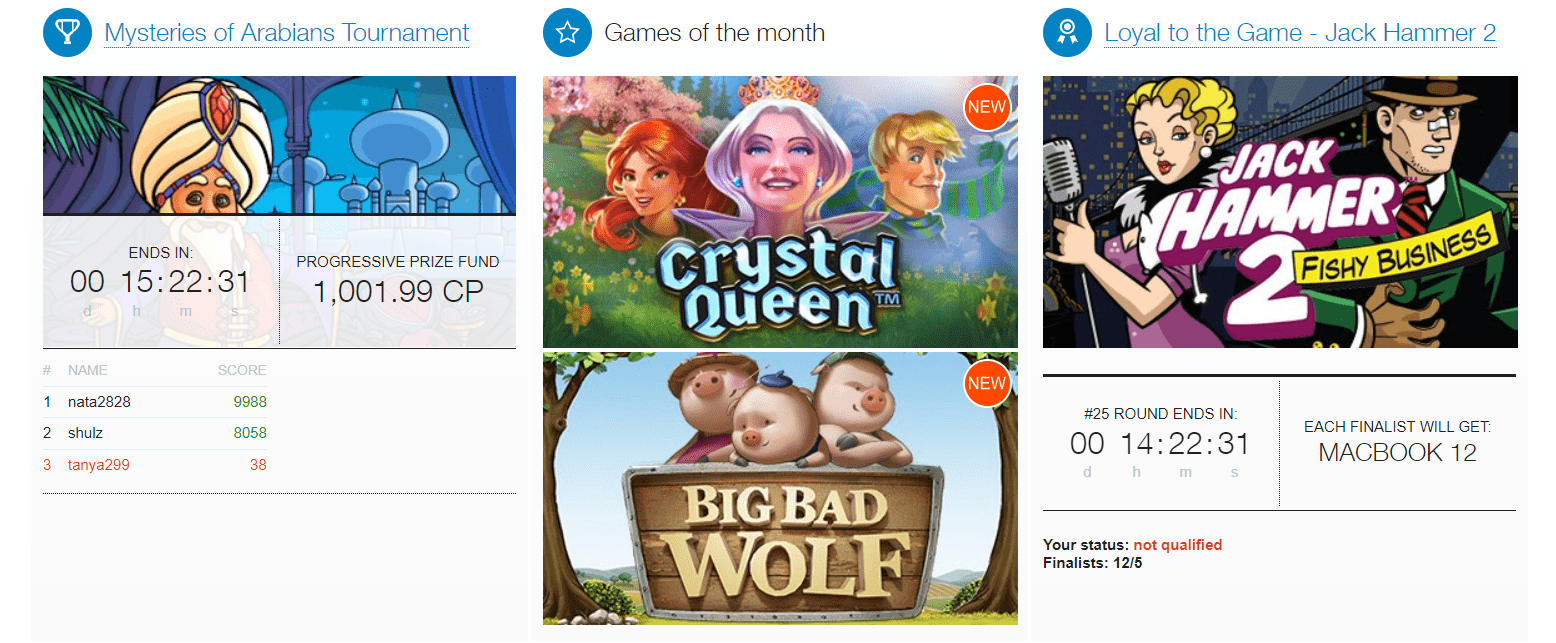Select player tanya299 highlighted in red
The width and height of the screenshot is (1556, 643).
98,465
